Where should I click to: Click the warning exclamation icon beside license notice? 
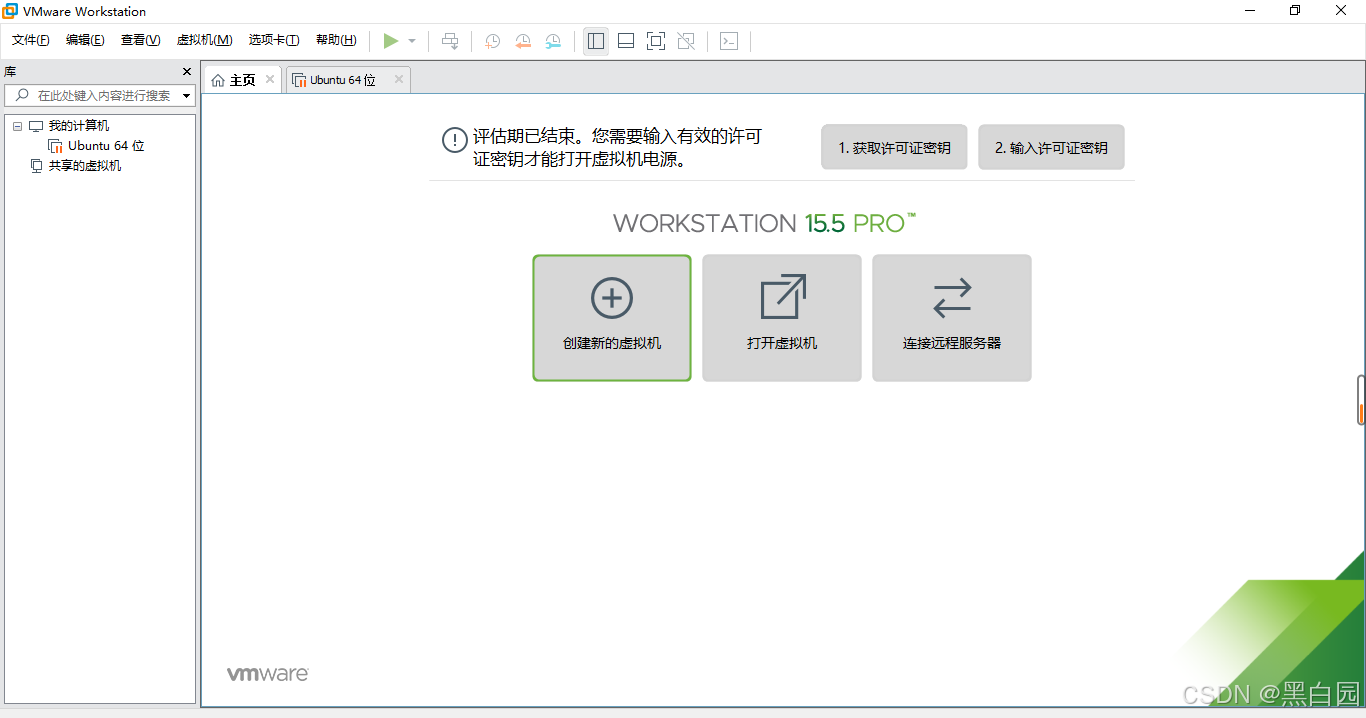click(455, 140)
